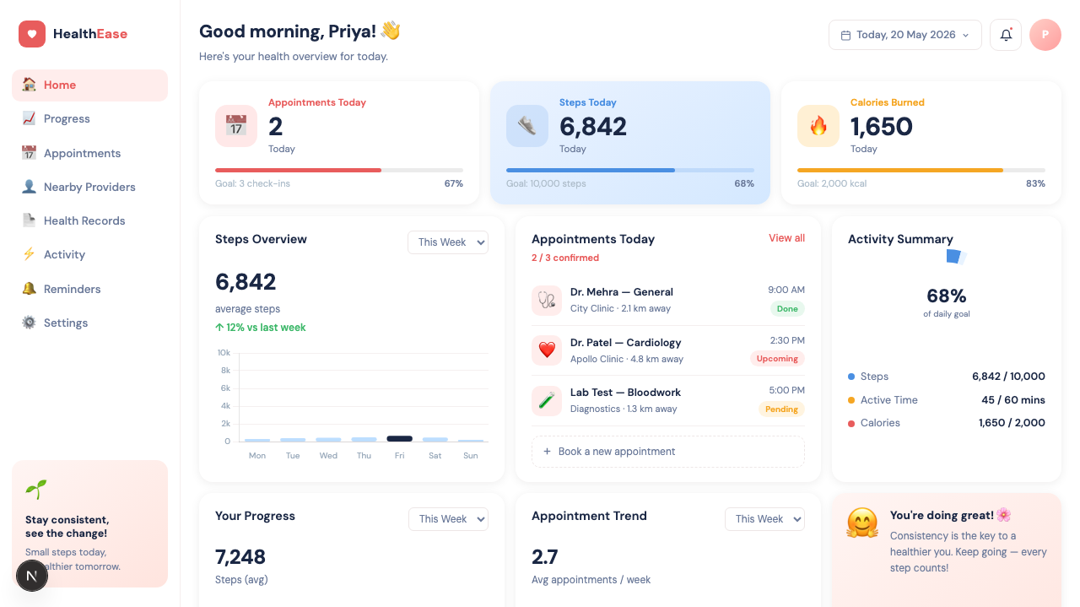The image size is (1080, 607).
Task: Click the Mon bar in steps chart
Action: (257, 440)
